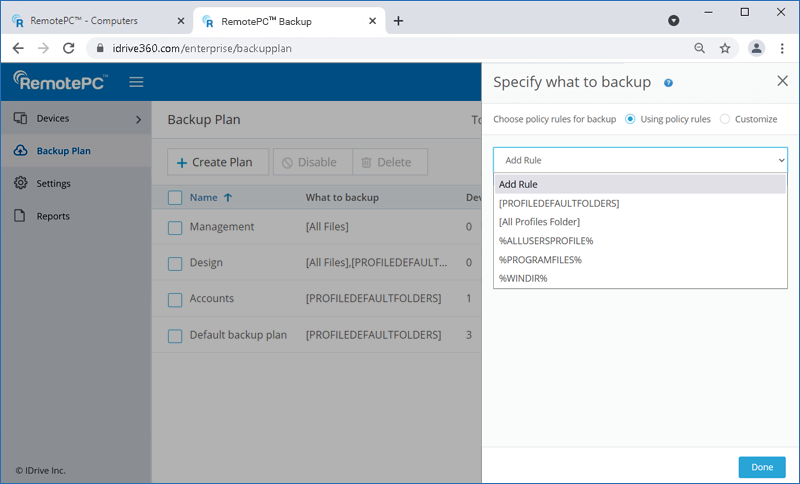Screen dimensions: 800x484
Task: Click the help icon next to panel title
Action: pos(668,83)
